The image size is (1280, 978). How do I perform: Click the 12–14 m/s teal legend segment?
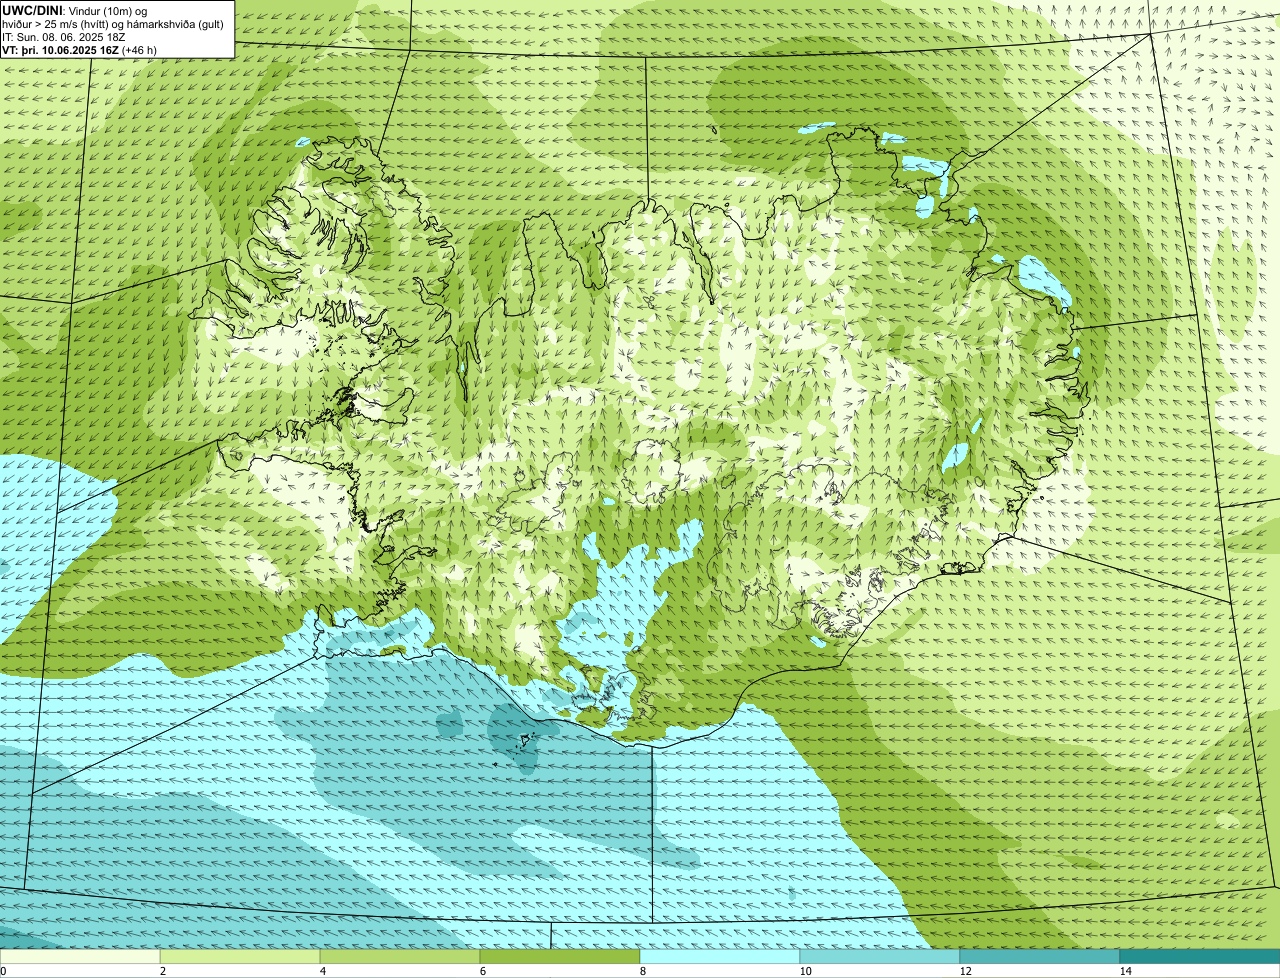(x=1040, y=956)
